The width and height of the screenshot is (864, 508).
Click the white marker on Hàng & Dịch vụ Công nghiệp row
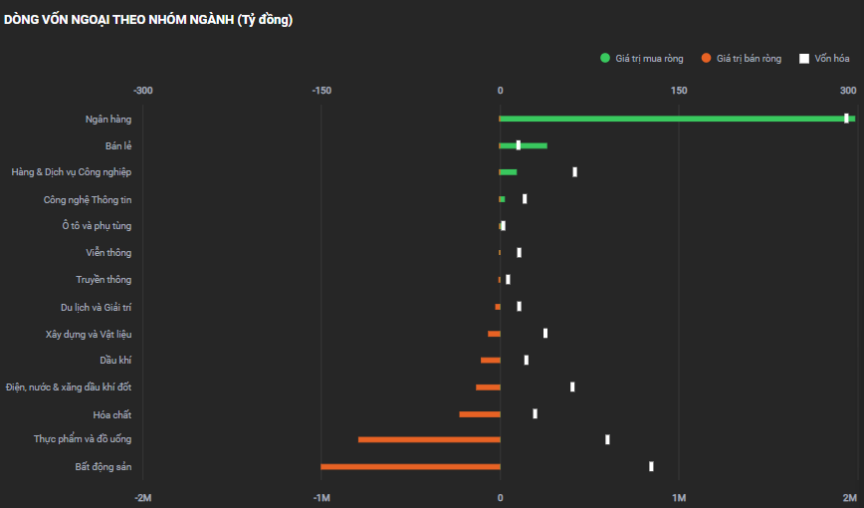pos(575,172)
